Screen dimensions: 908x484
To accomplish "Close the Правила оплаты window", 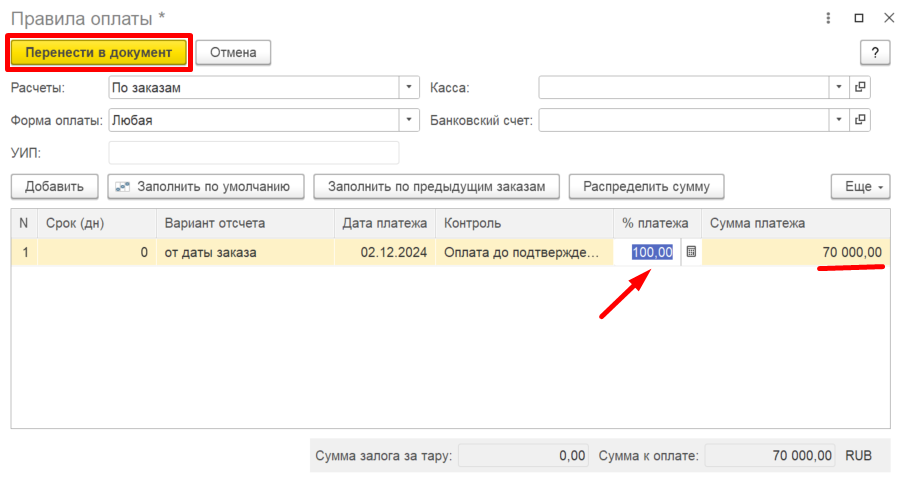I will point(889,19).
